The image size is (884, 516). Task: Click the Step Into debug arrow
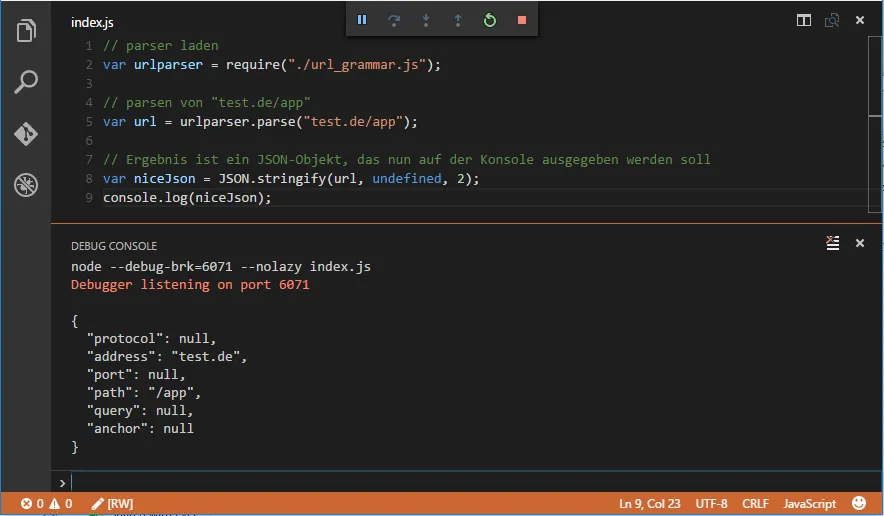pos(426,20)
